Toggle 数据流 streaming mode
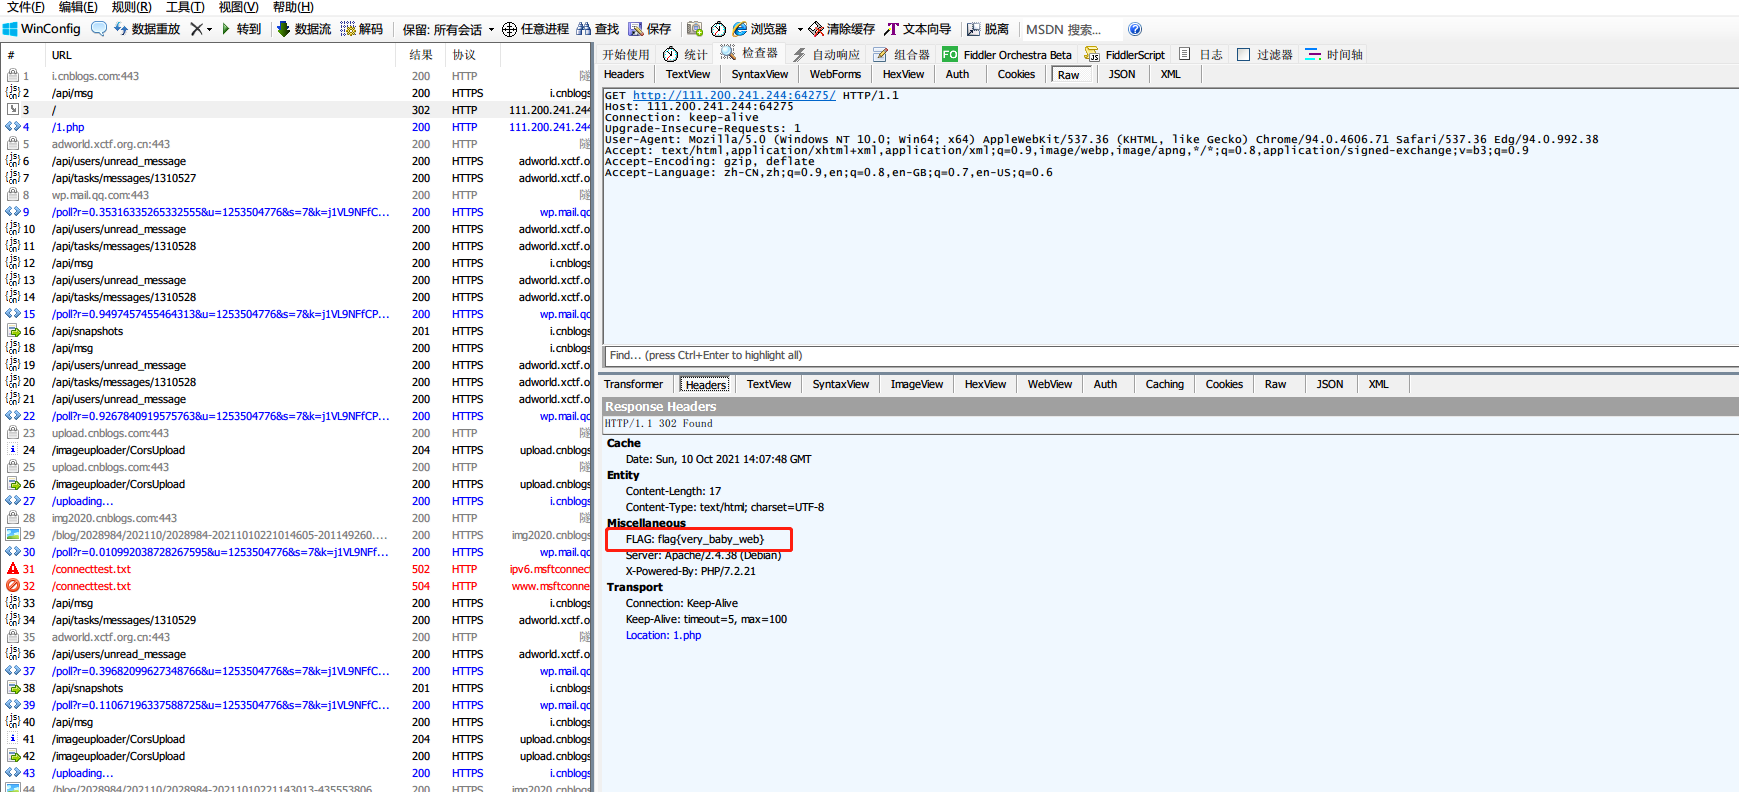 [x=304, y=29]
